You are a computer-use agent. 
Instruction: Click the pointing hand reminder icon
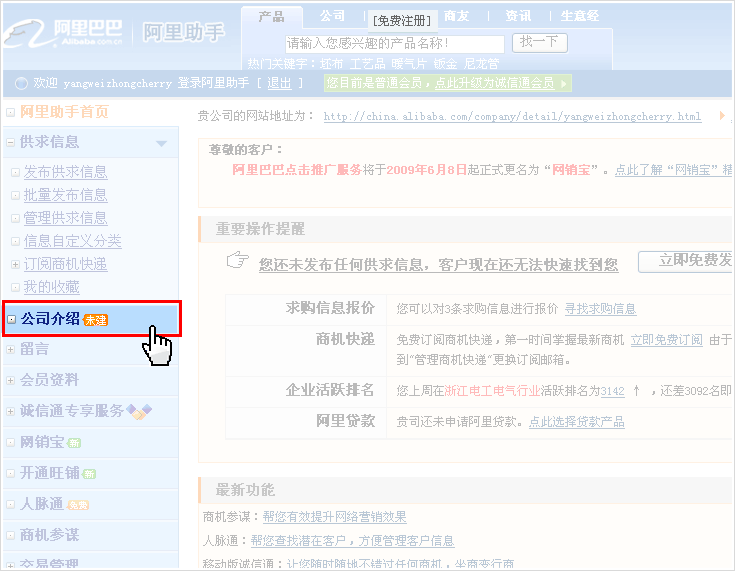coord(238,260)
